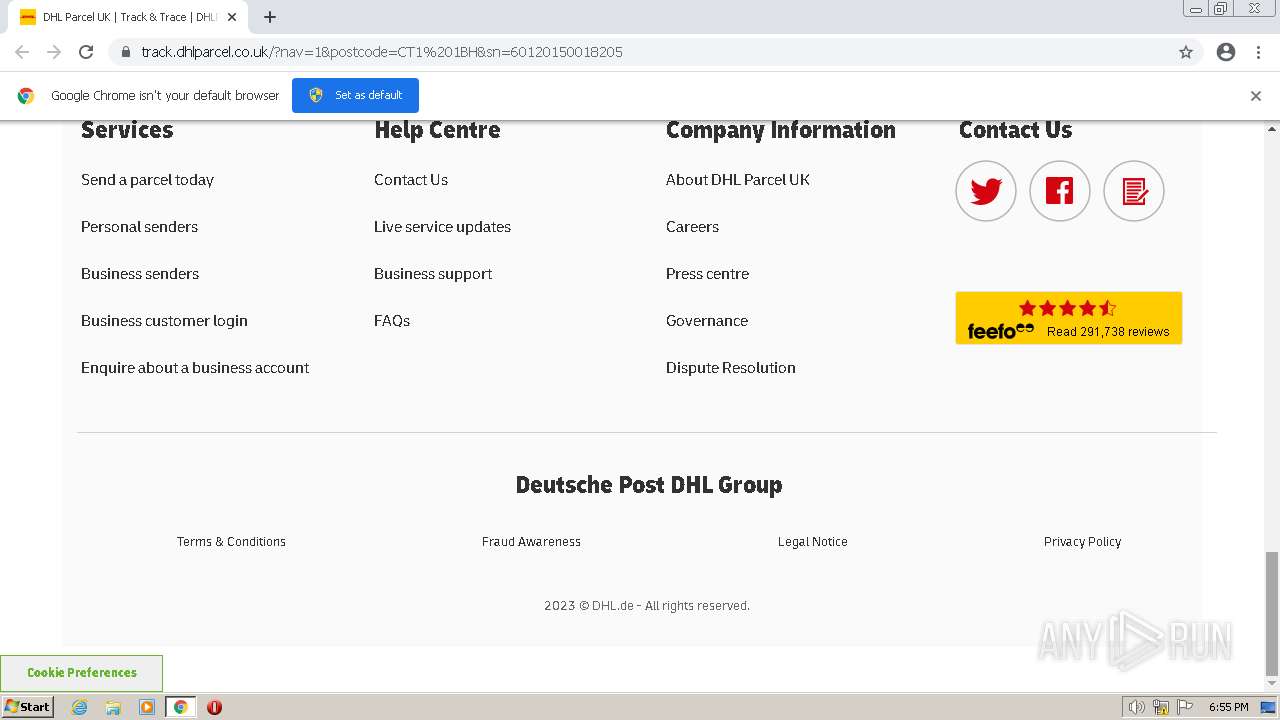Click network icon in system tray
The height and width of the screenshot is (720, 1280).
coord(1161,707)
